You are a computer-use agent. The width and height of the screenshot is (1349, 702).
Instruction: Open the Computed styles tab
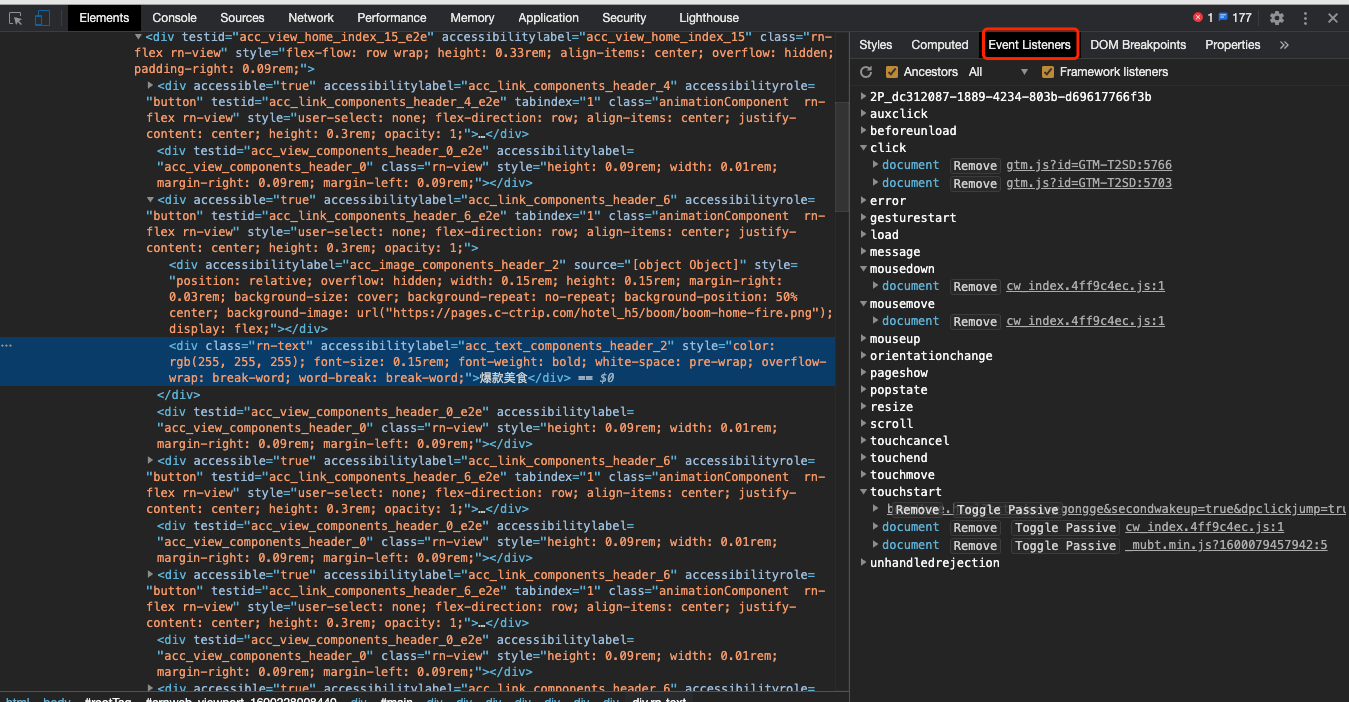939,44
